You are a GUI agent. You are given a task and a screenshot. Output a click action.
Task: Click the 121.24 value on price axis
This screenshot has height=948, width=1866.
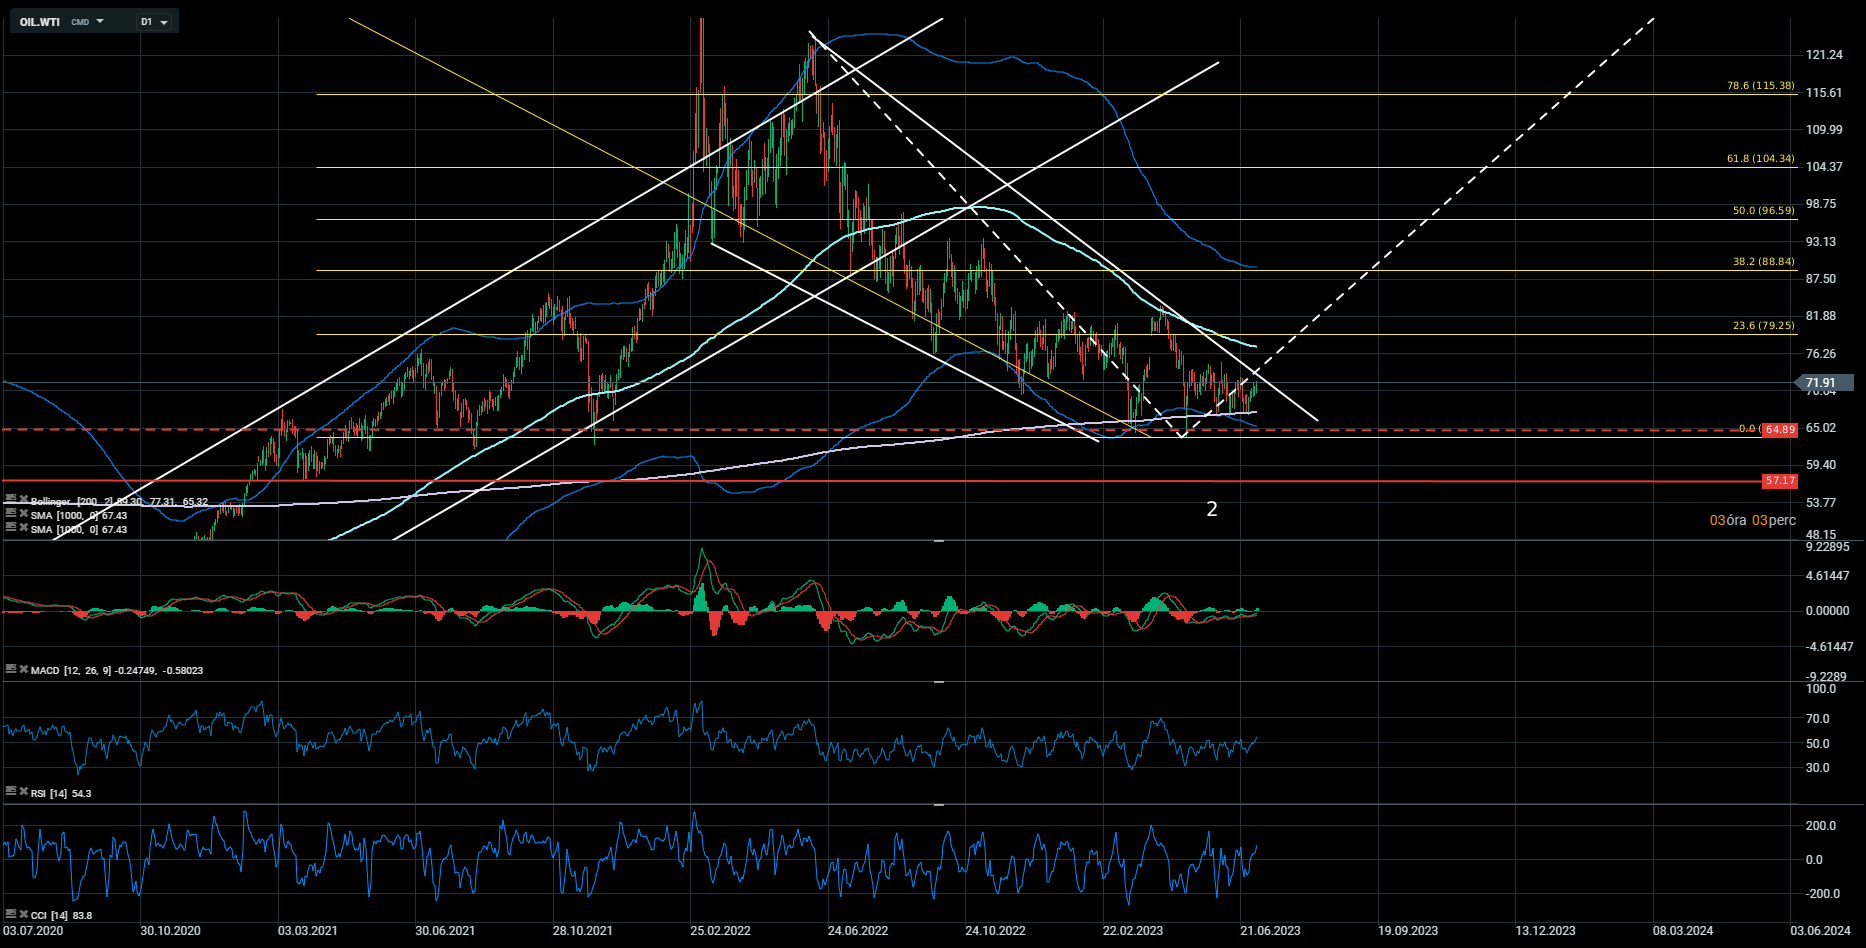[x=1824, y=55]
